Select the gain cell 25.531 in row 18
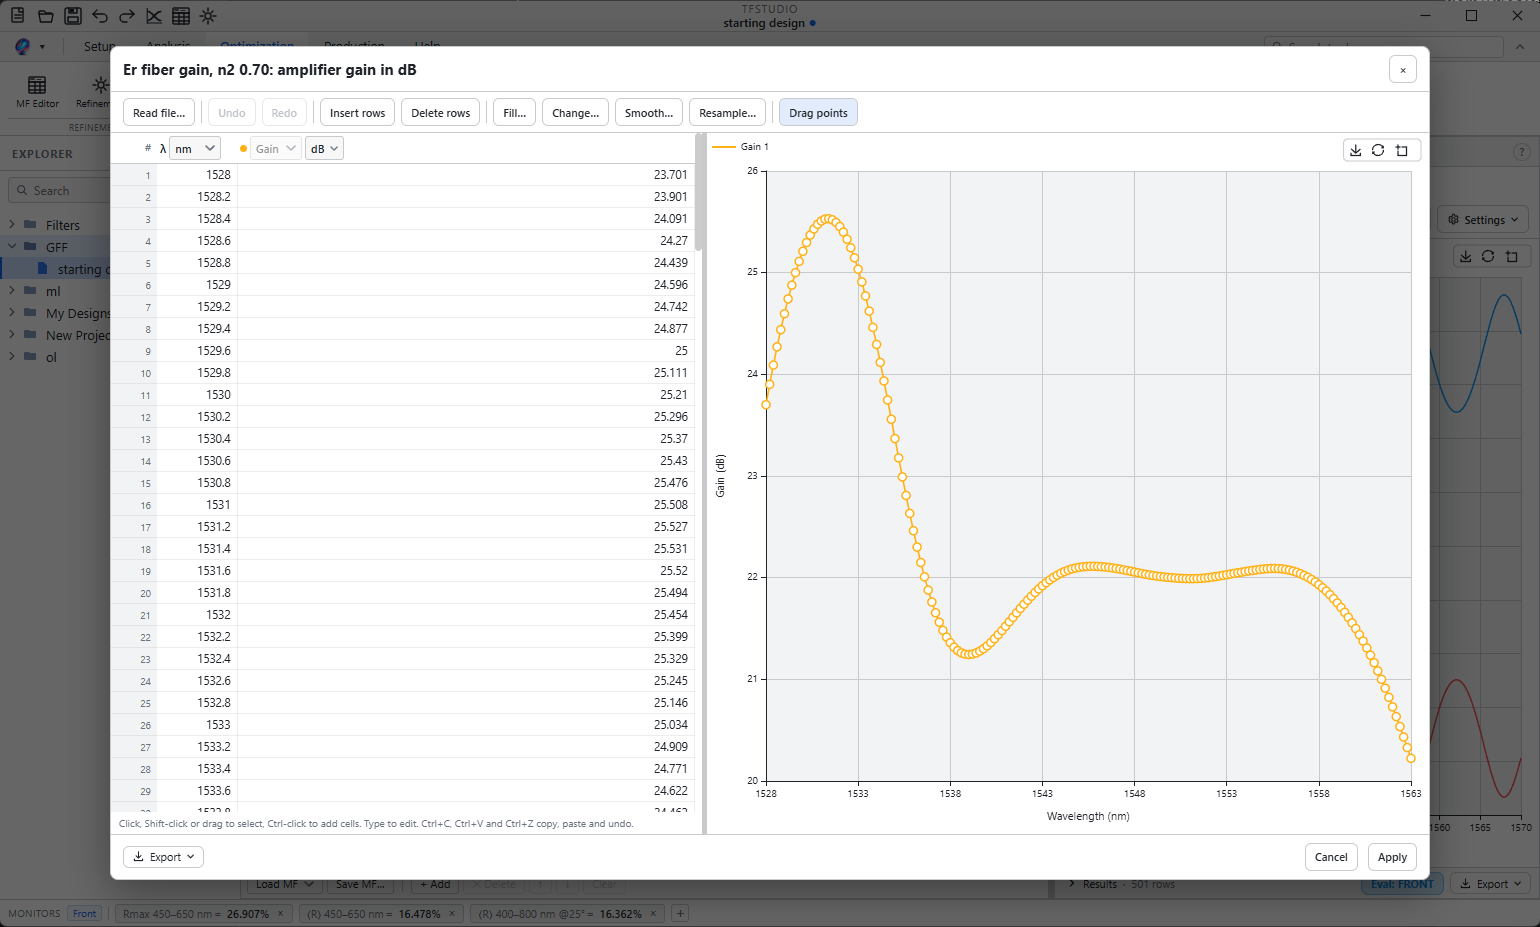This screenshot has width=1540, height=927. pos(465,549)
